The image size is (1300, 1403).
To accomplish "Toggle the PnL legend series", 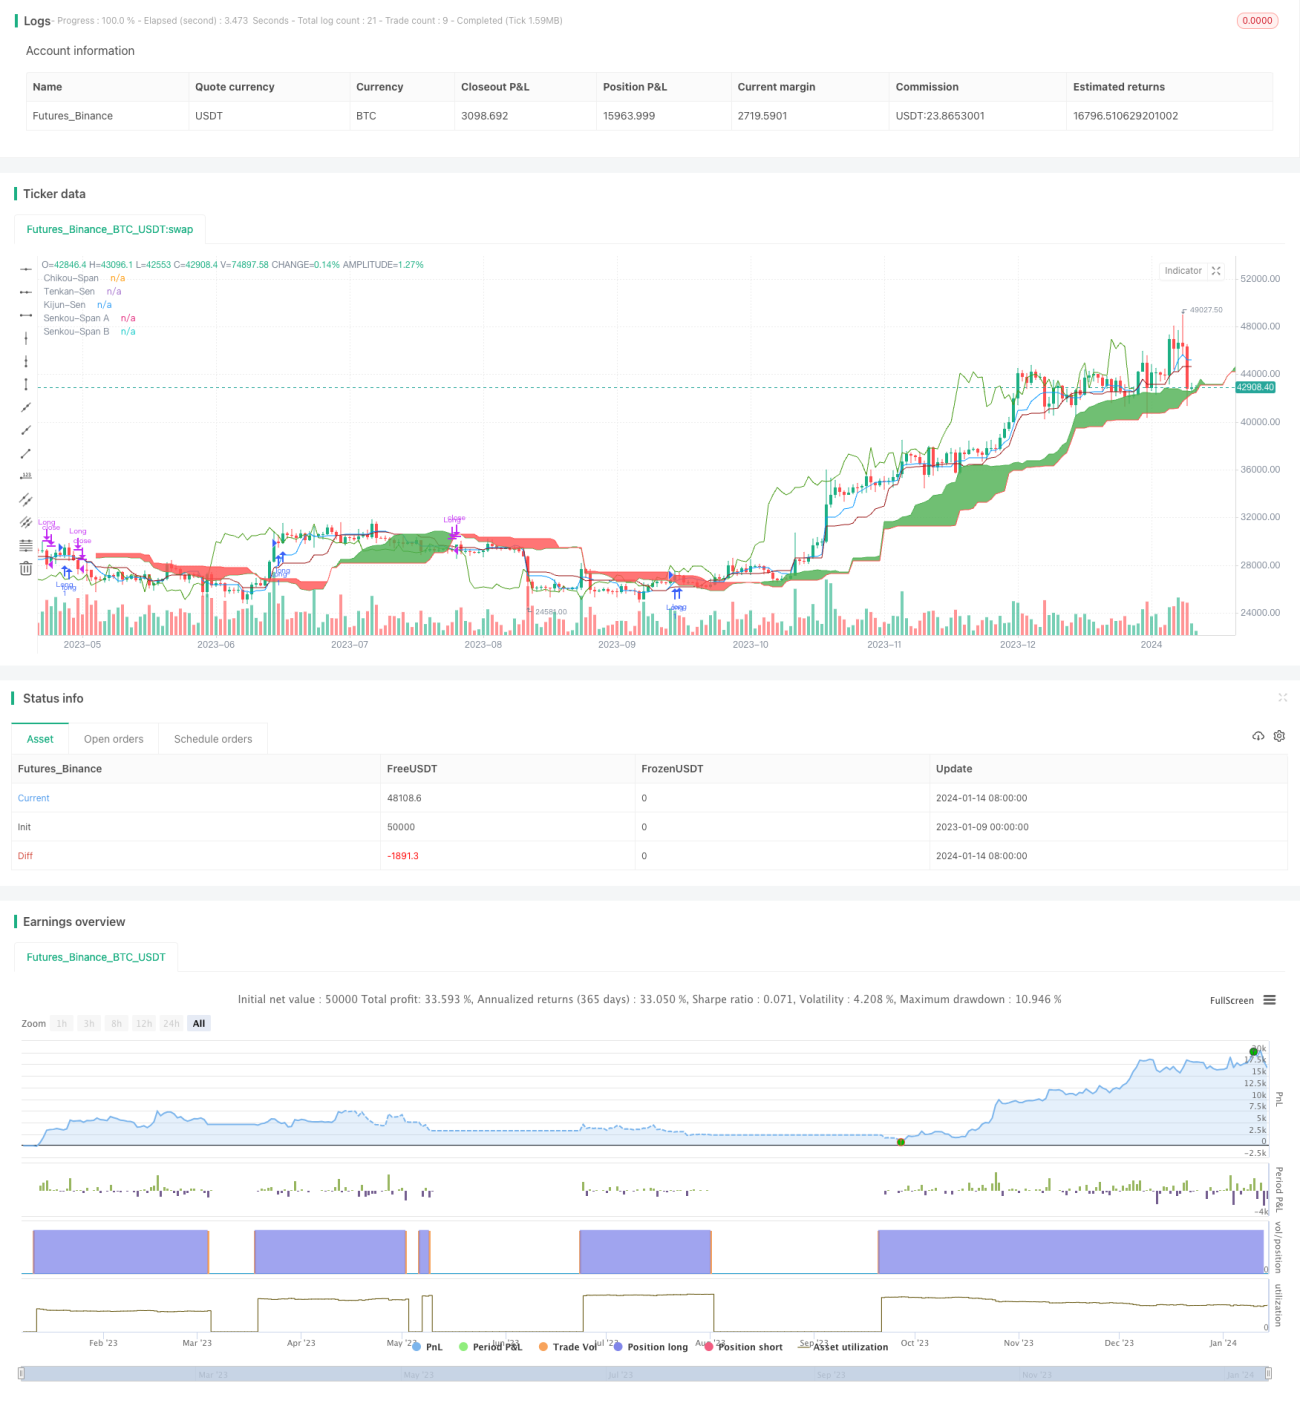I will coord(427,1347).
